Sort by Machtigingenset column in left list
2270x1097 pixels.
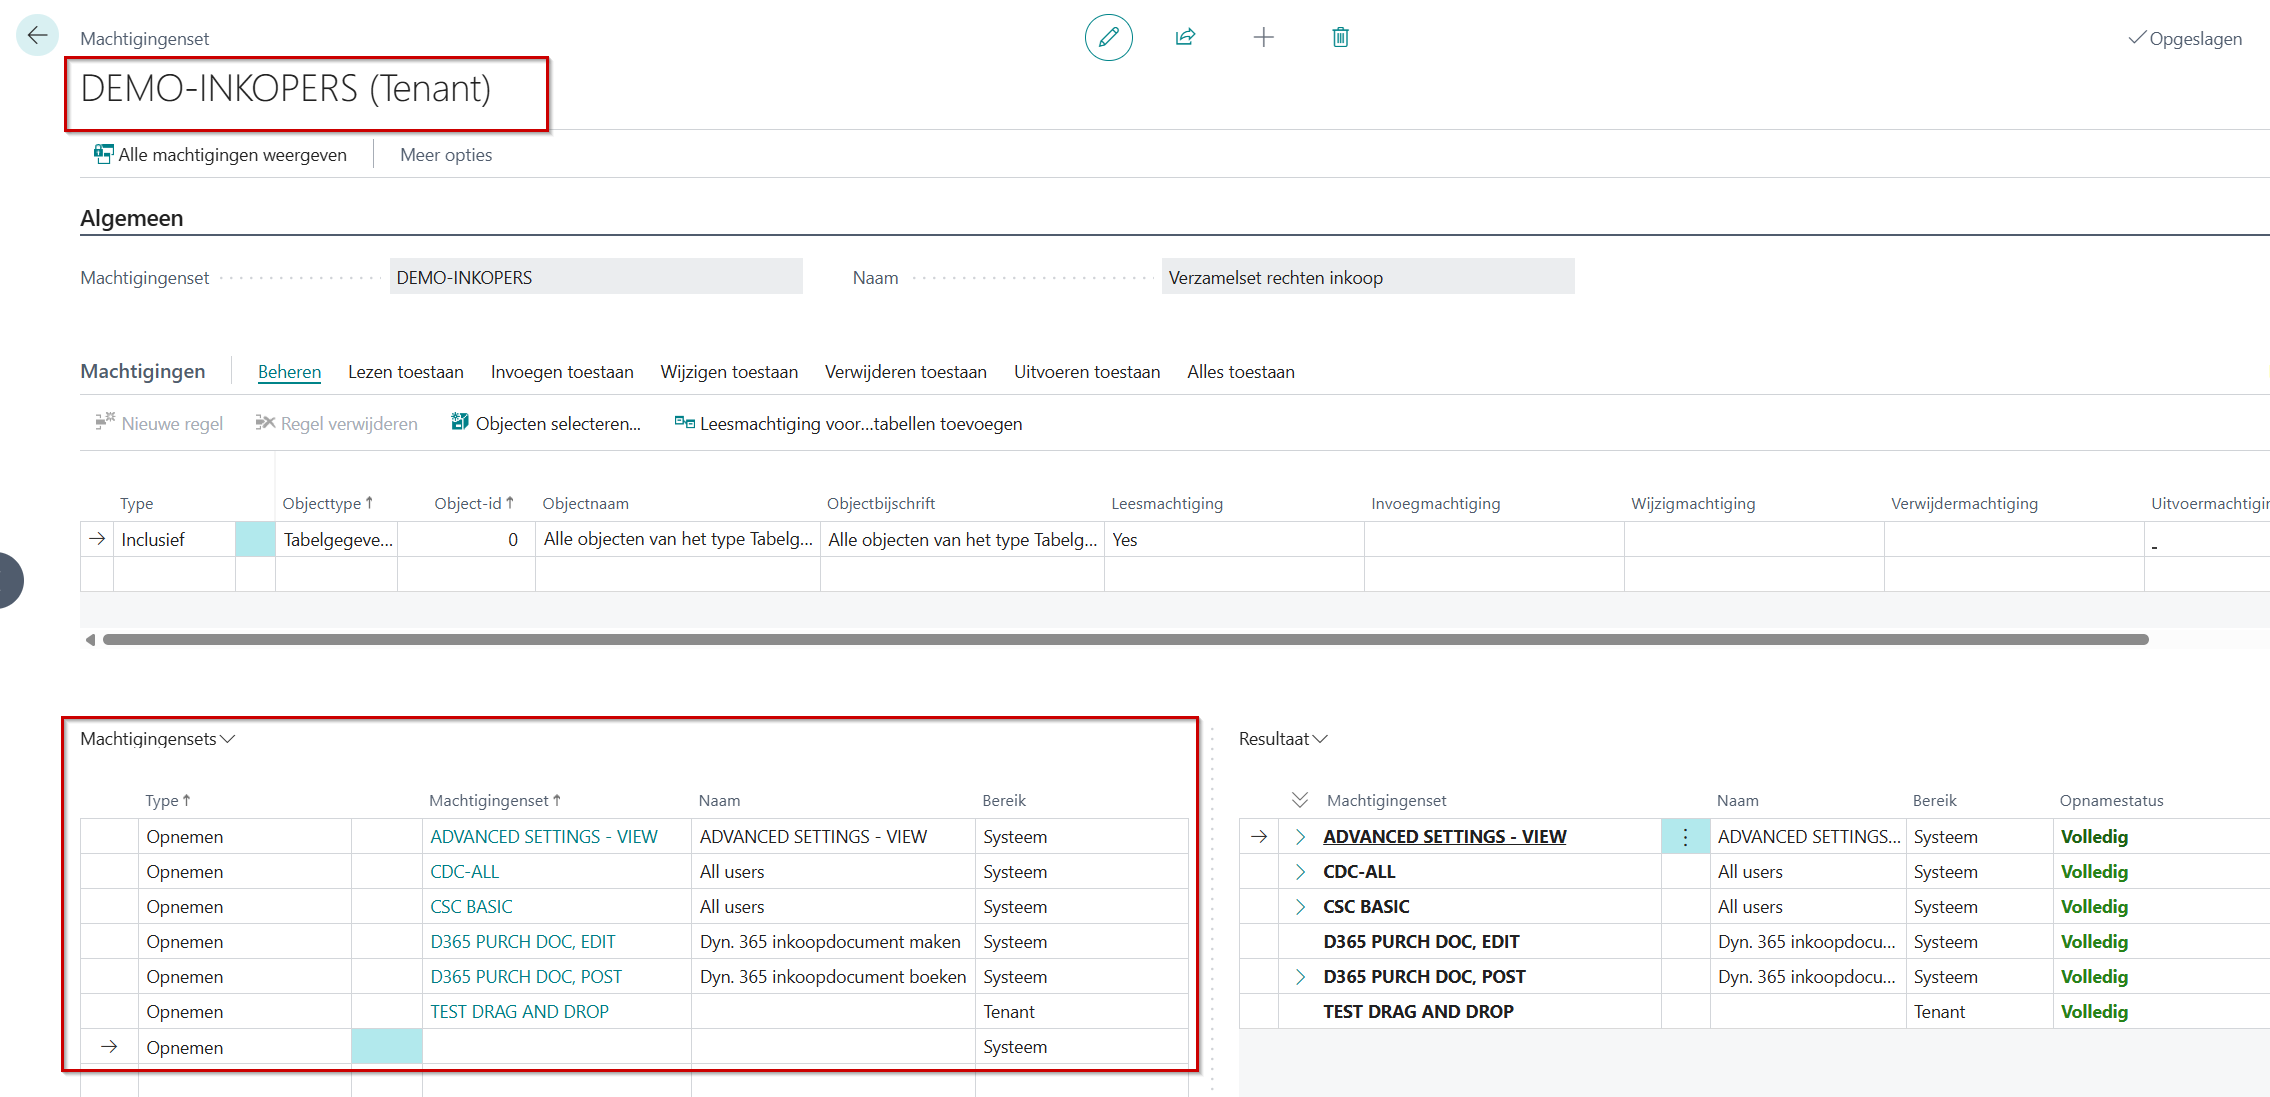[495, 800]
